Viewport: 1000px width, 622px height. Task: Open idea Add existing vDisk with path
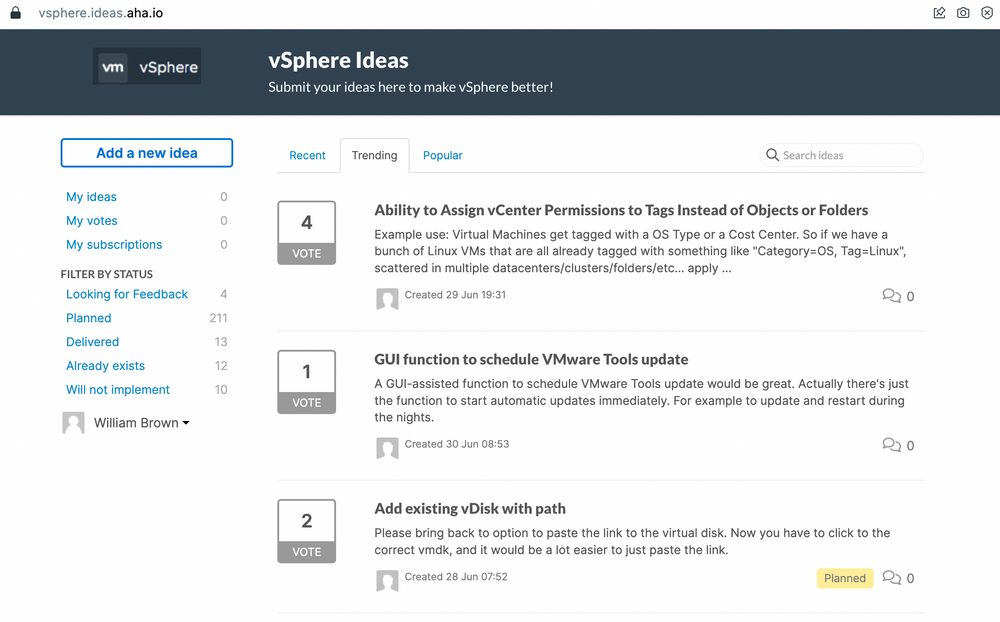(470, 508)
